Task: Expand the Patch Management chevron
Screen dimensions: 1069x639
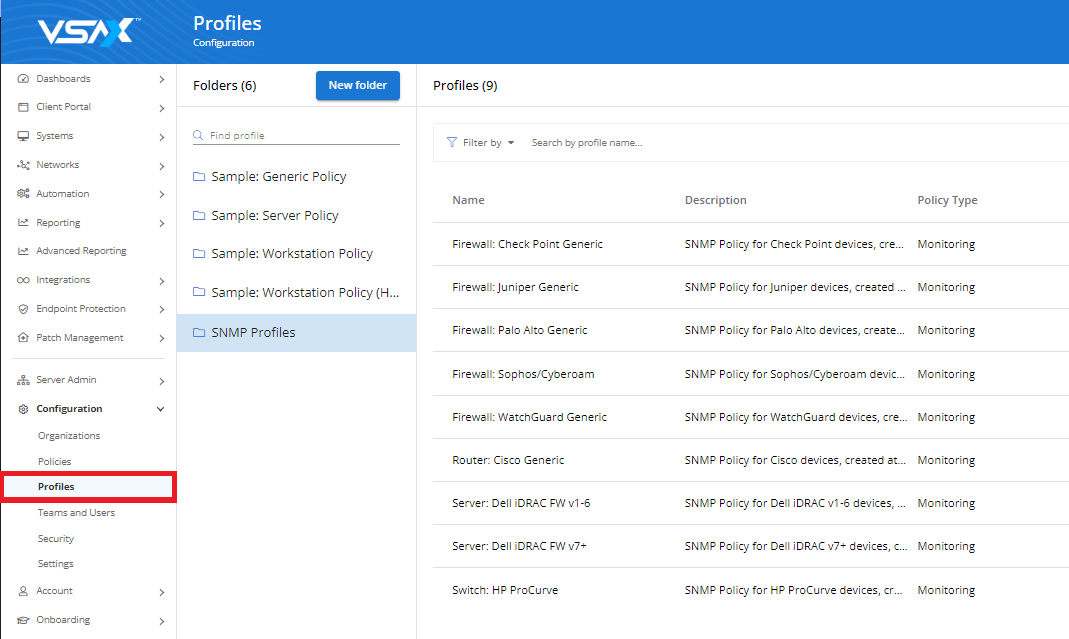Action: coord(162,338)
